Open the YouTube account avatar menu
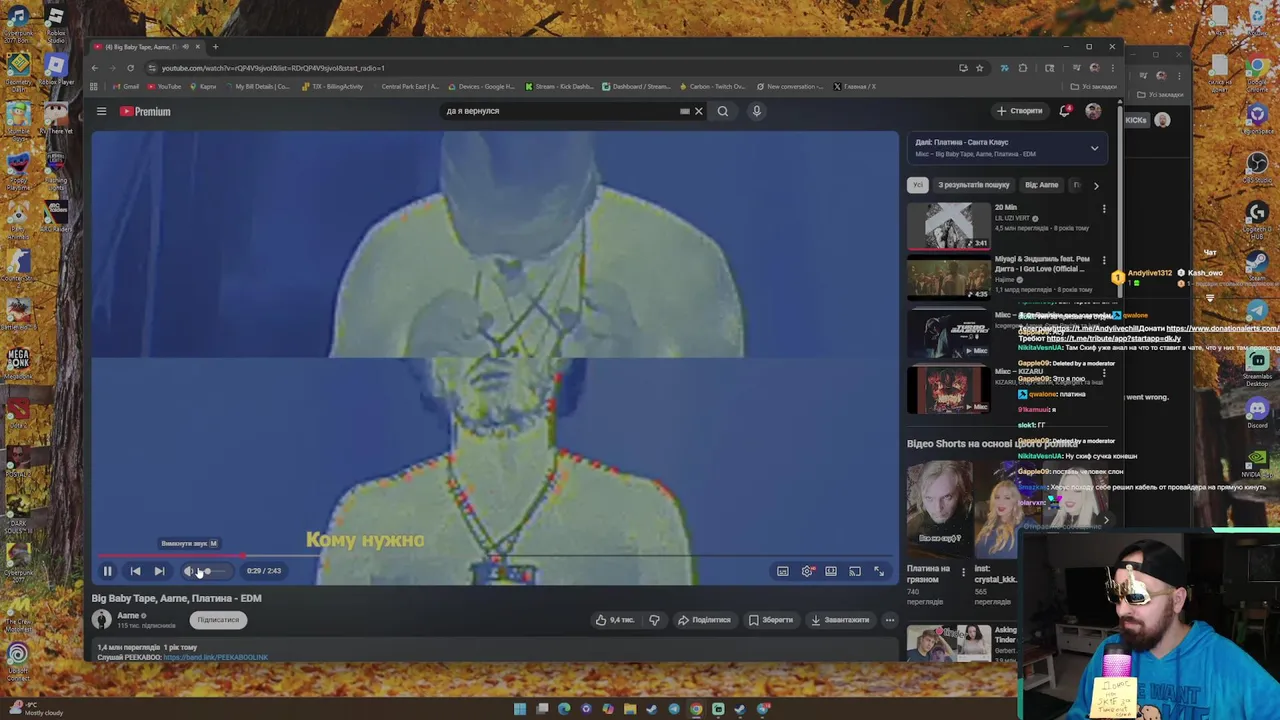The width and height of the screenshot is (1280, 720). click(1093, 111)
